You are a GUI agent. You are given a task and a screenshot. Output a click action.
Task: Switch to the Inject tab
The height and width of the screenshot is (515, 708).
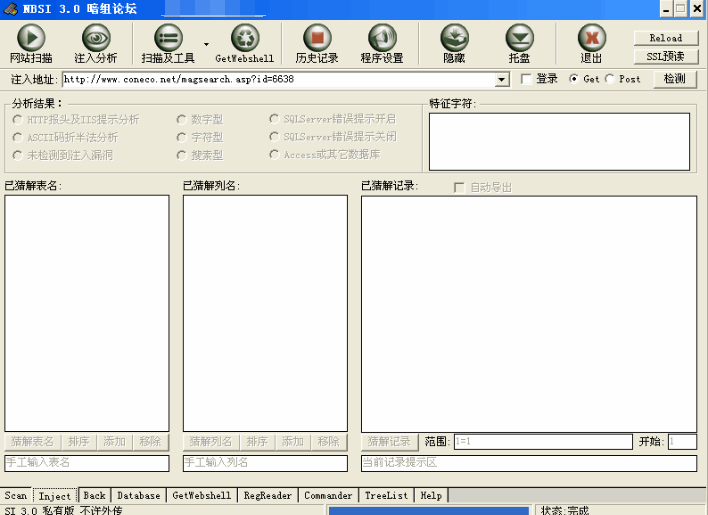(55, 496)
